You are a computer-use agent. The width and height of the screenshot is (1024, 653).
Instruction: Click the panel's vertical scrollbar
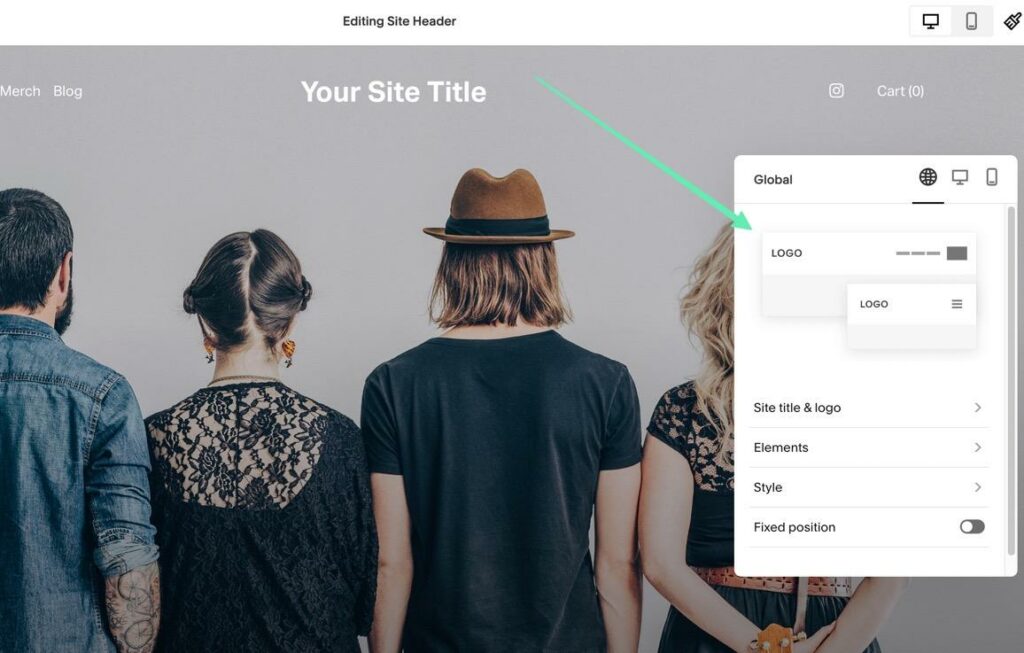[1012, 379]
